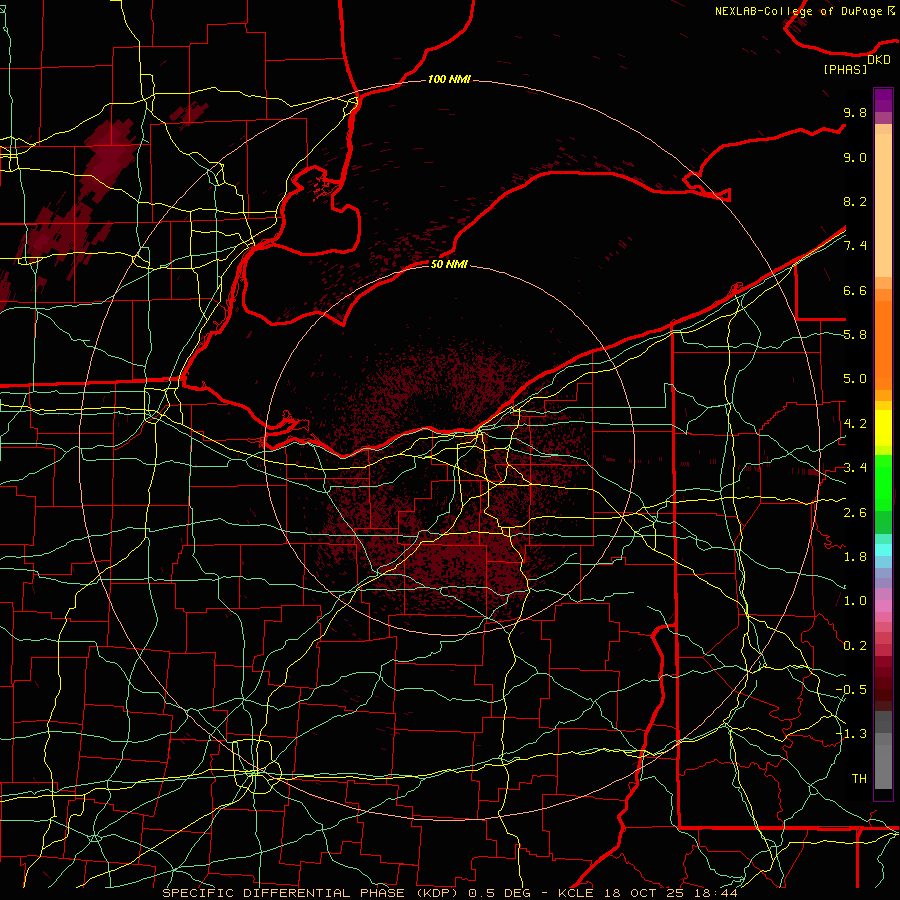Click the purple top segment of color bar
This screenshot has height=900, width=900.
click(883, 100)
